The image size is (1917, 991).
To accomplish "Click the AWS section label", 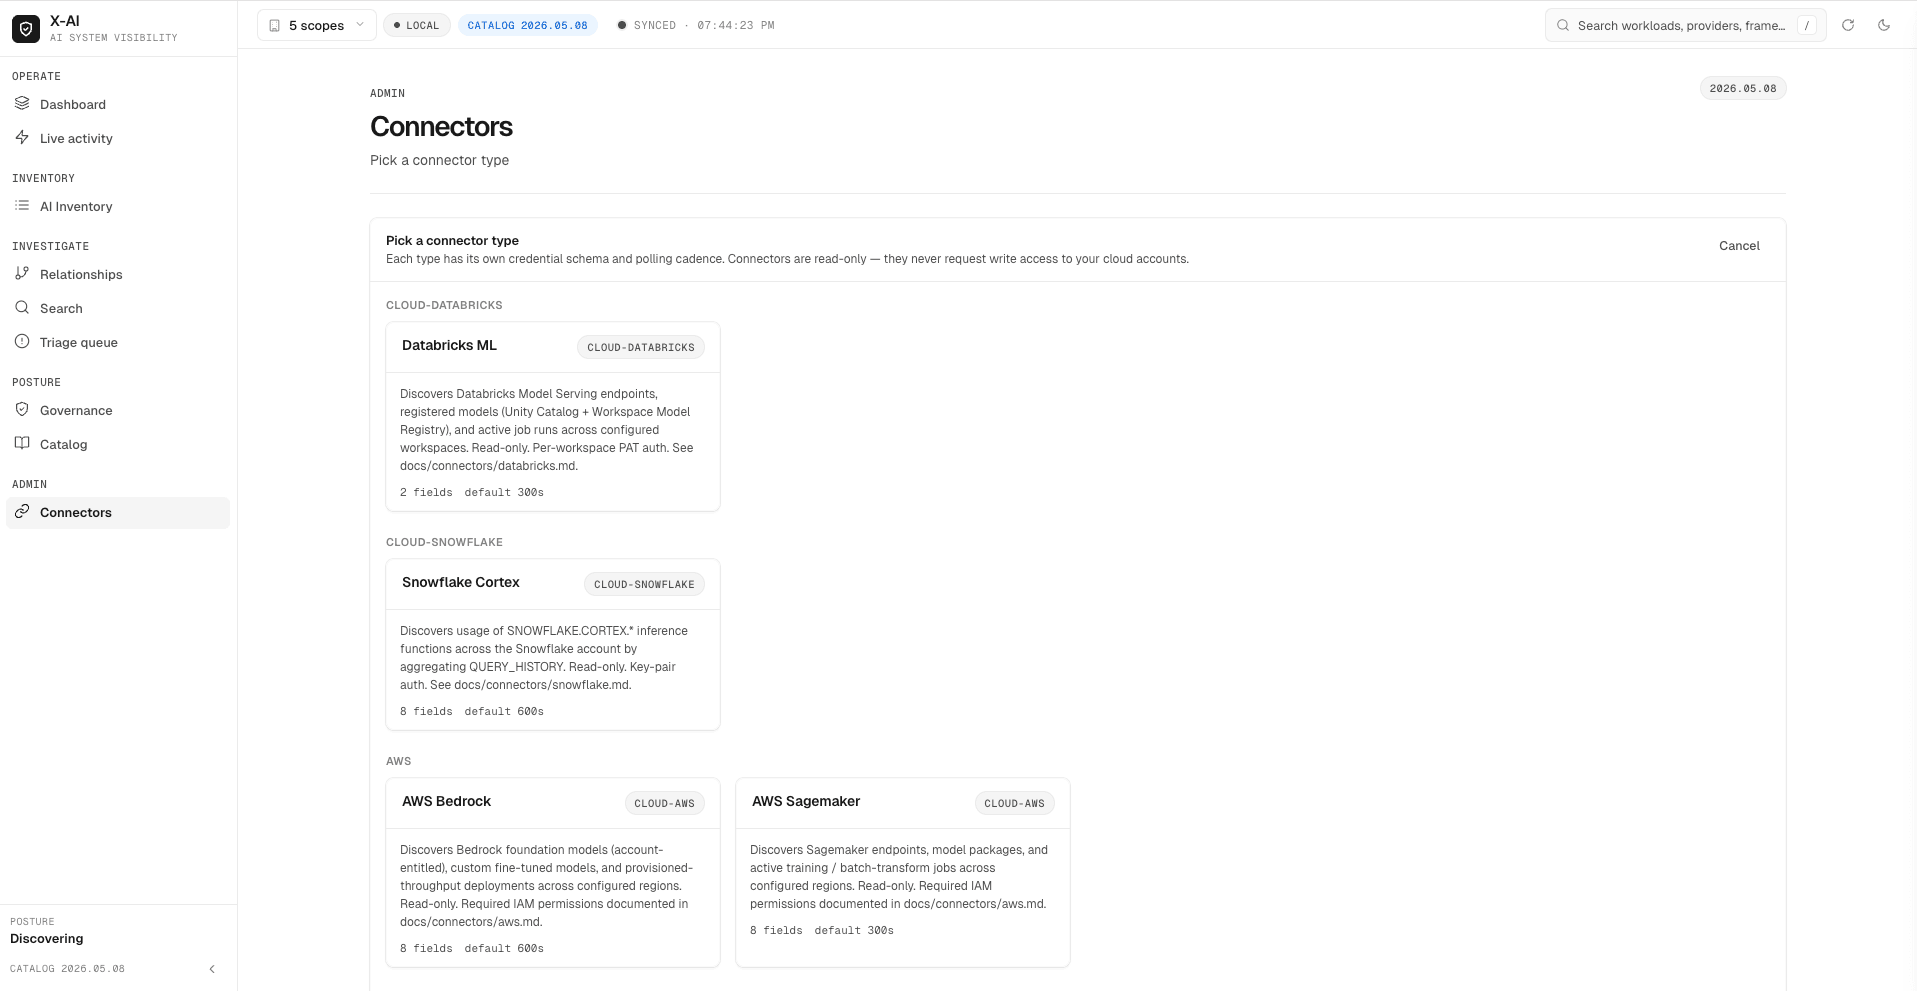I will [398, 761].
